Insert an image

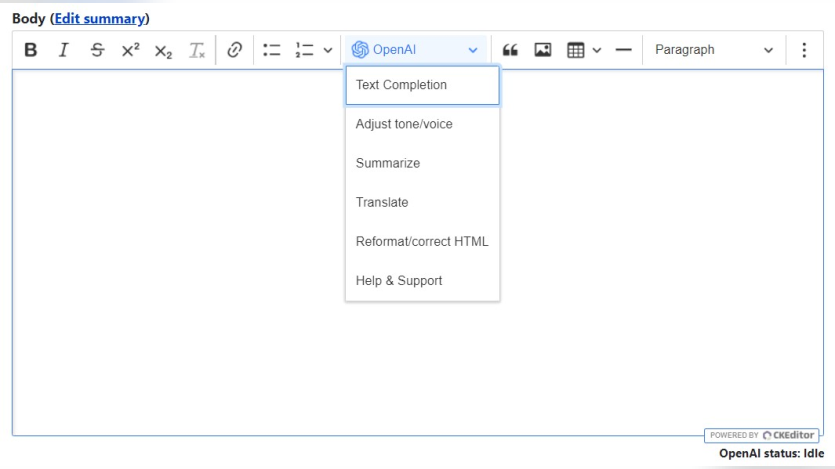point(543,50)
